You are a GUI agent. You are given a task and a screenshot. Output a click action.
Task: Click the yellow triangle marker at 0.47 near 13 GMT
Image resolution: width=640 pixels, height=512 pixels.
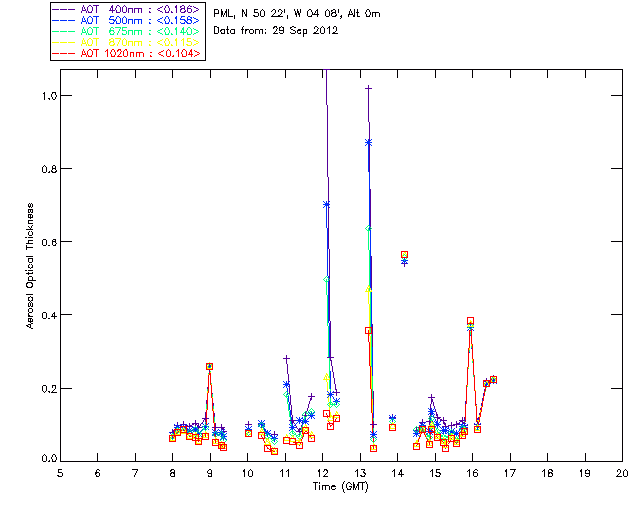pyautogui.click(x=368, y=289)
